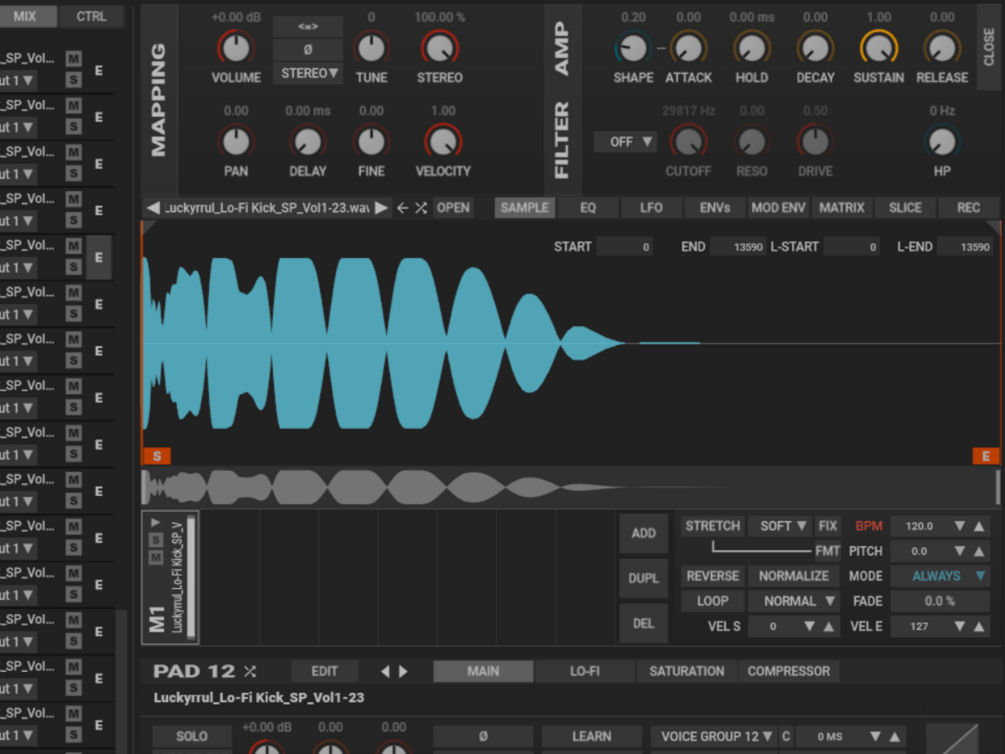Increase PITCH with up arrow
This screenshot has width=1005, height=754.
click(979, 551)
